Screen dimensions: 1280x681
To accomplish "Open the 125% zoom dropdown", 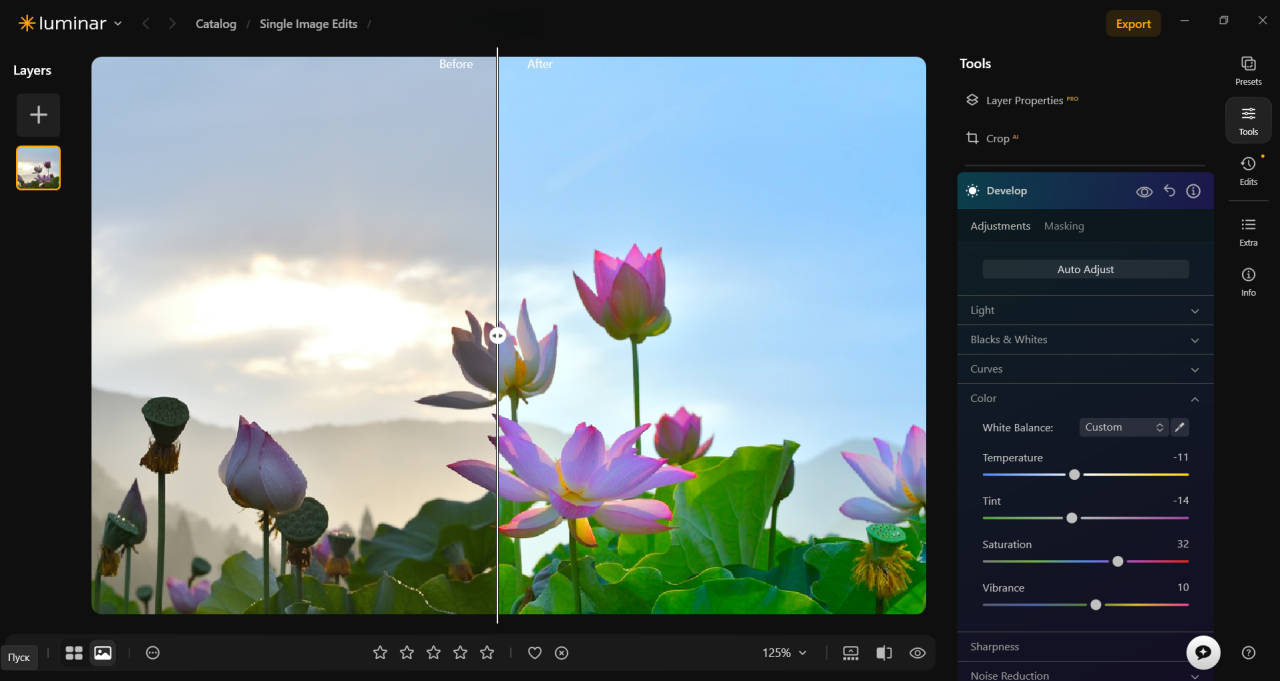I will 784,653.
